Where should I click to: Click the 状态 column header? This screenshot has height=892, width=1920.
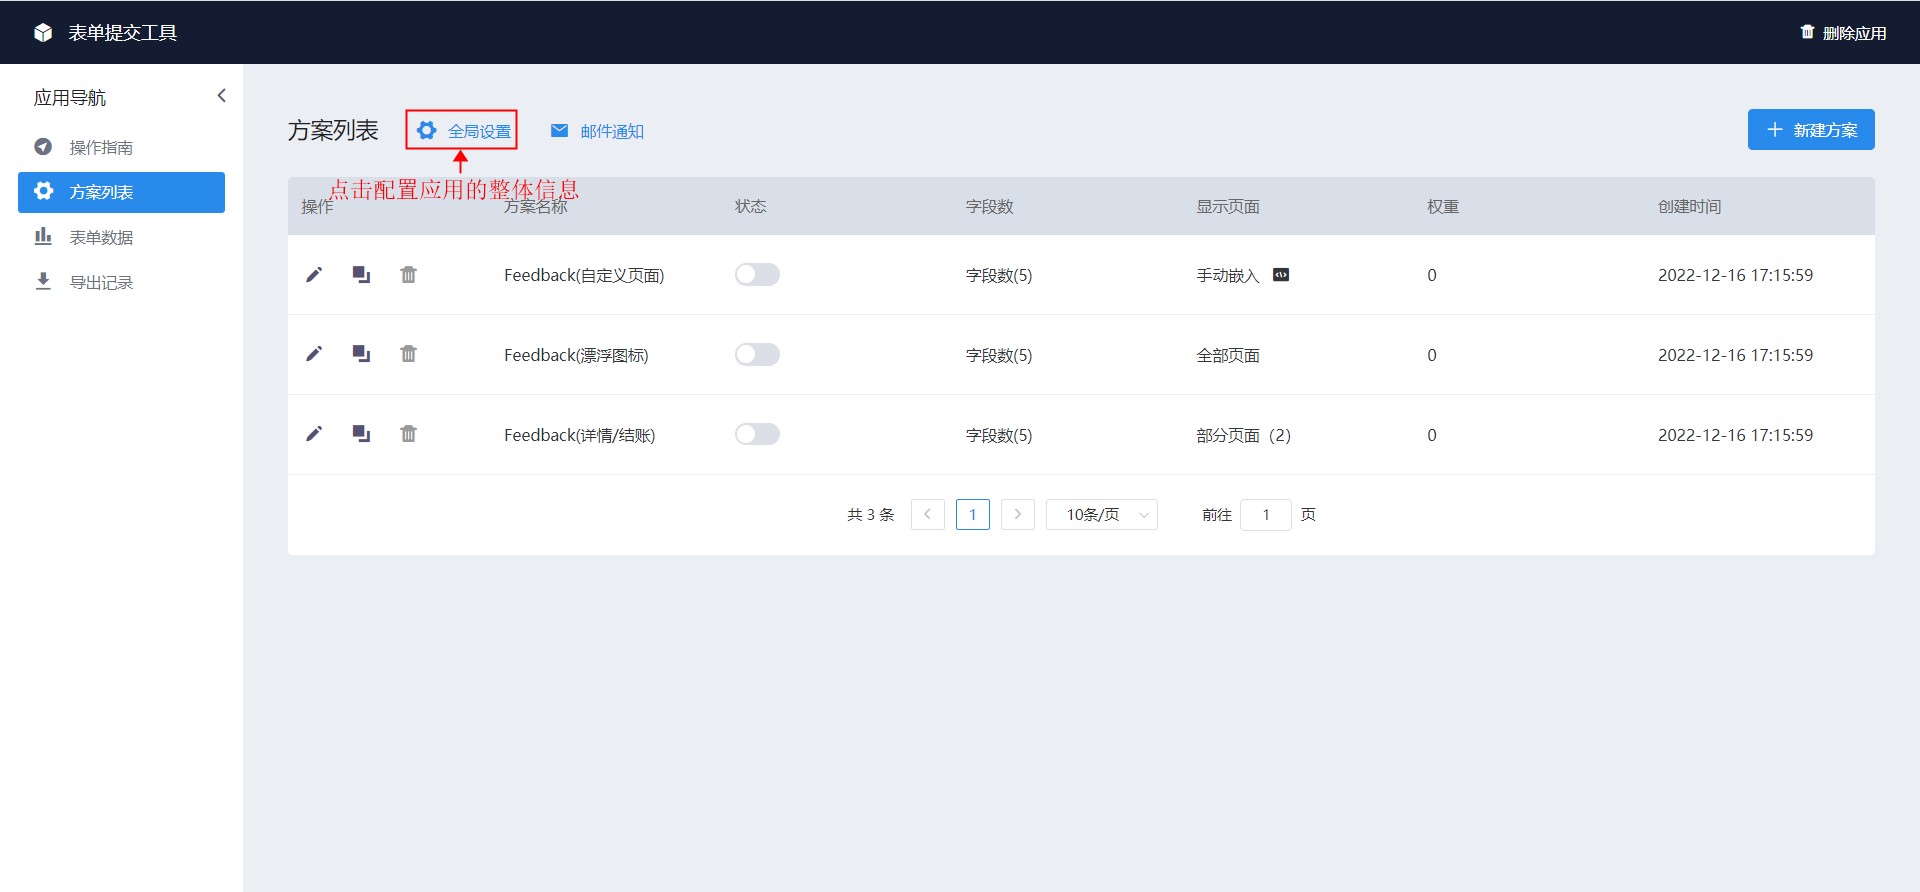(x=751, y=206)
